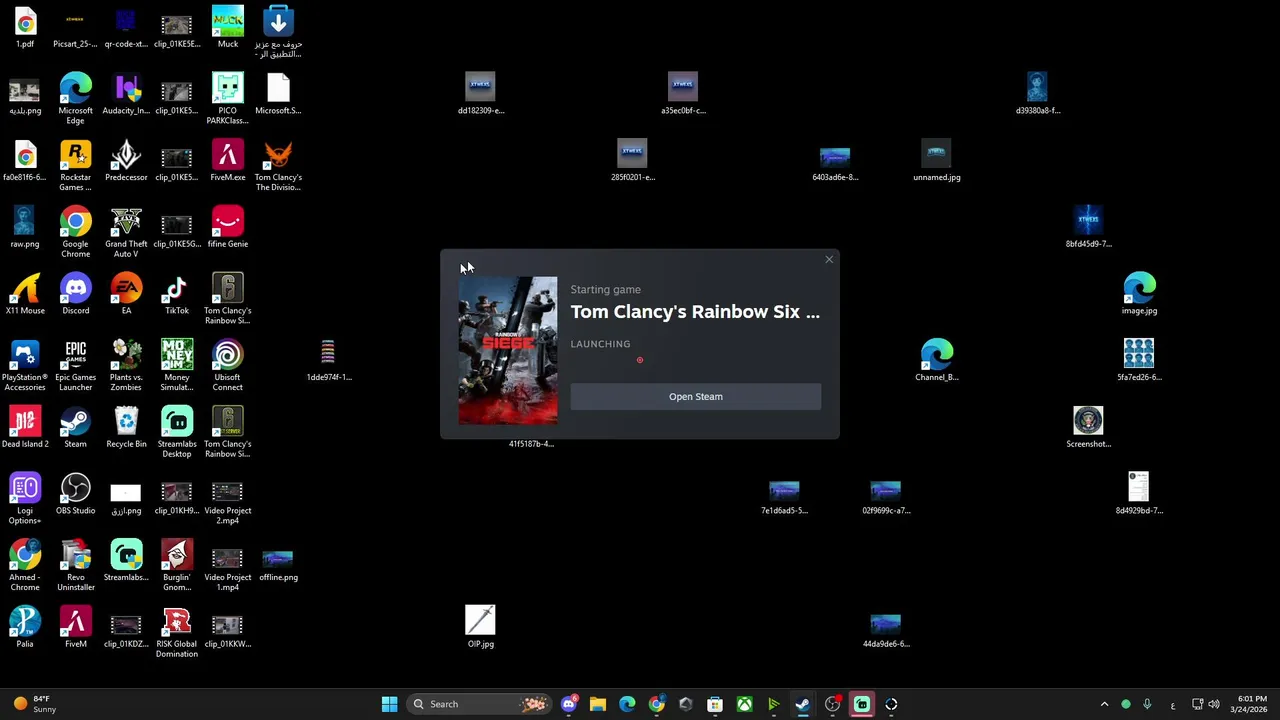Click Open Steam in the launch dialog

695,397
